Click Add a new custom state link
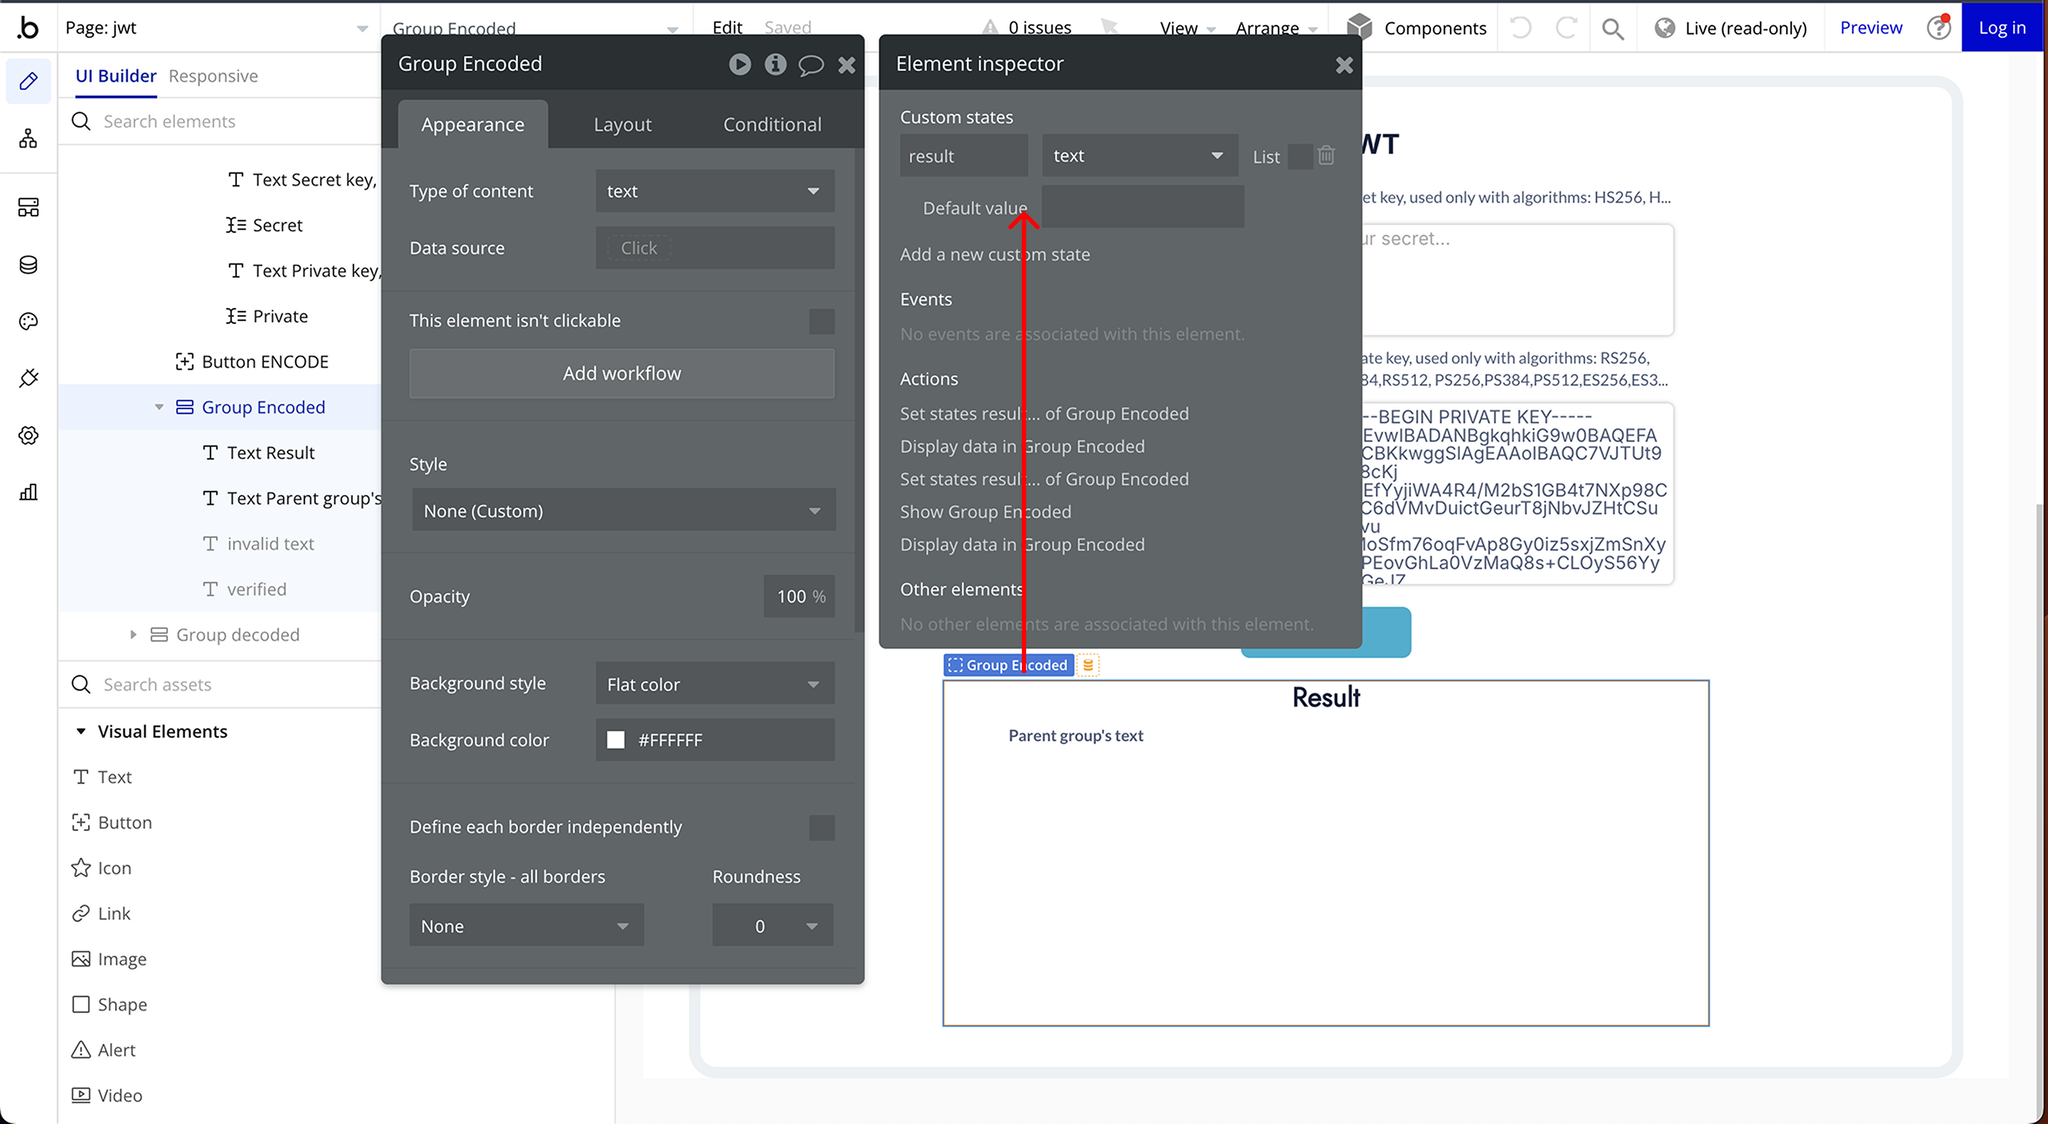Viewport: 2048px width, 1124px height. tap(995, 253)
